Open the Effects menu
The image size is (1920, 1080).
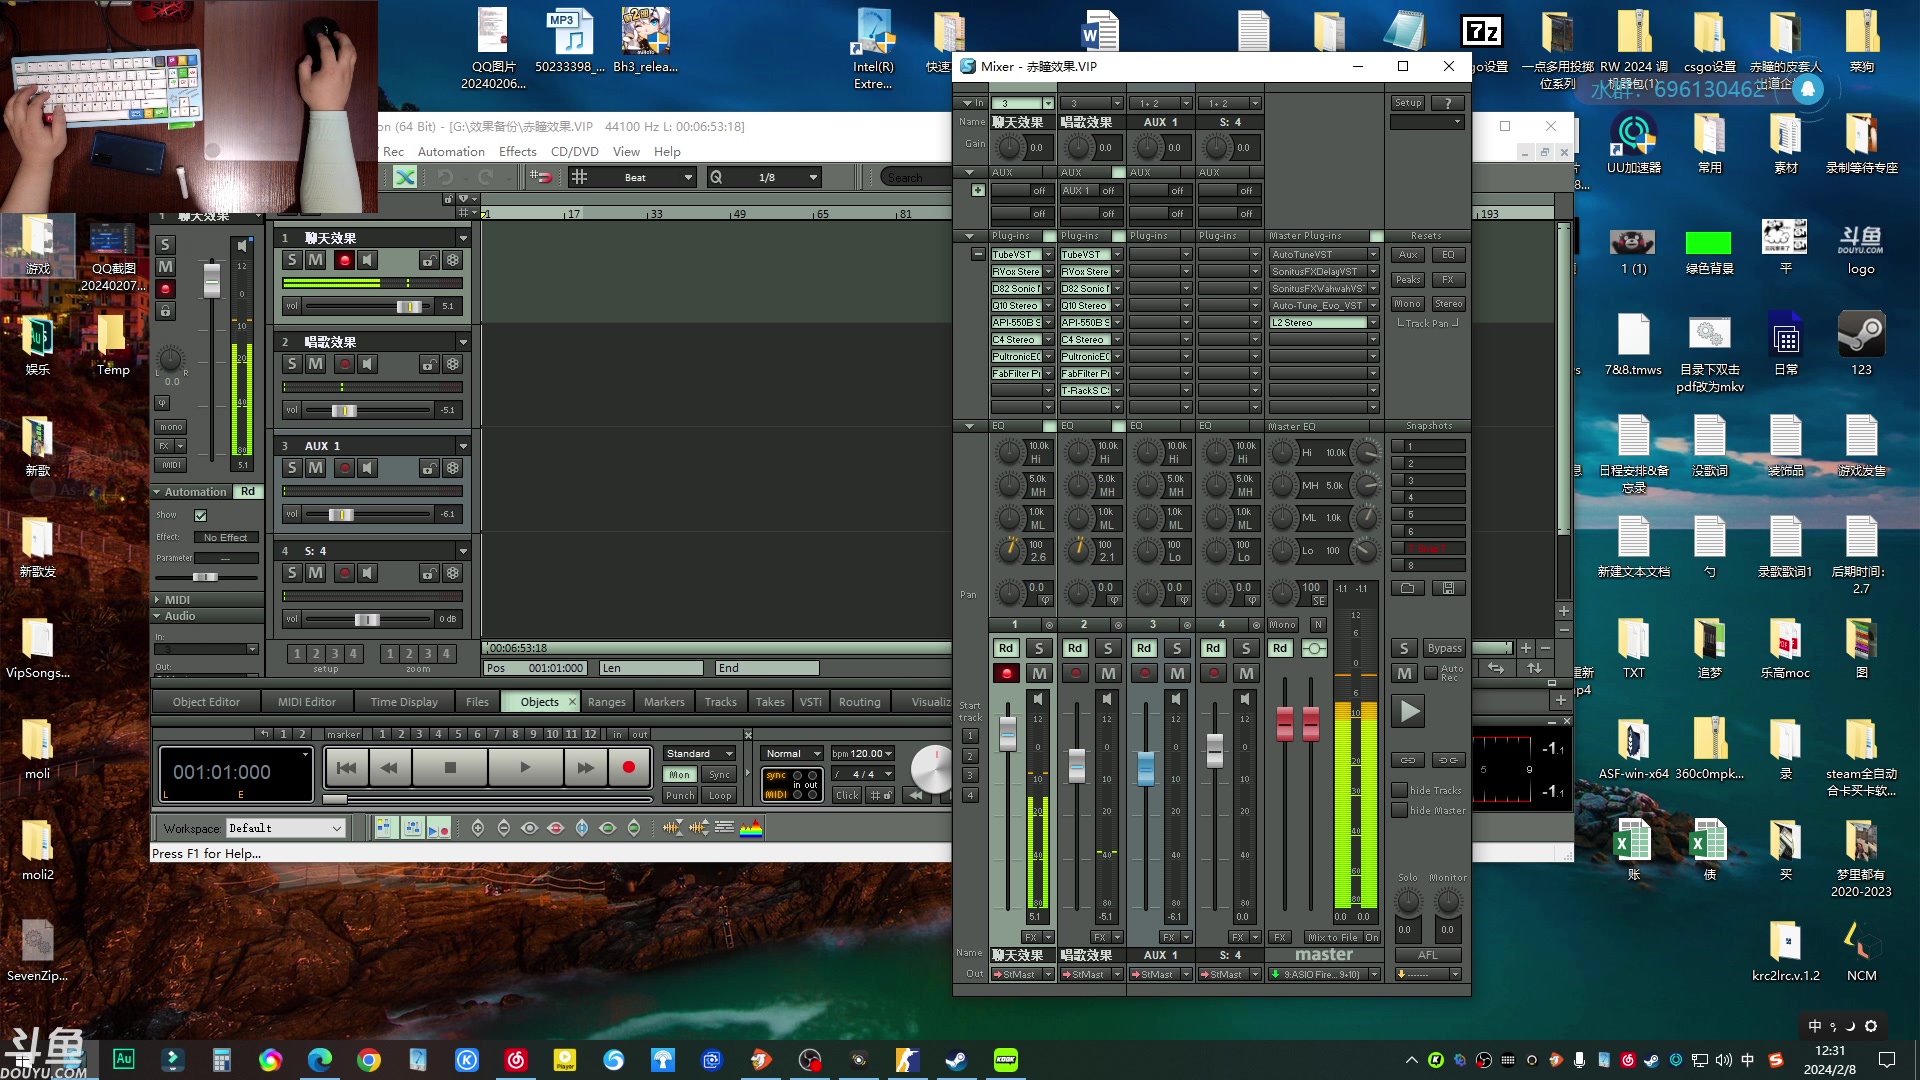[517, 152]
